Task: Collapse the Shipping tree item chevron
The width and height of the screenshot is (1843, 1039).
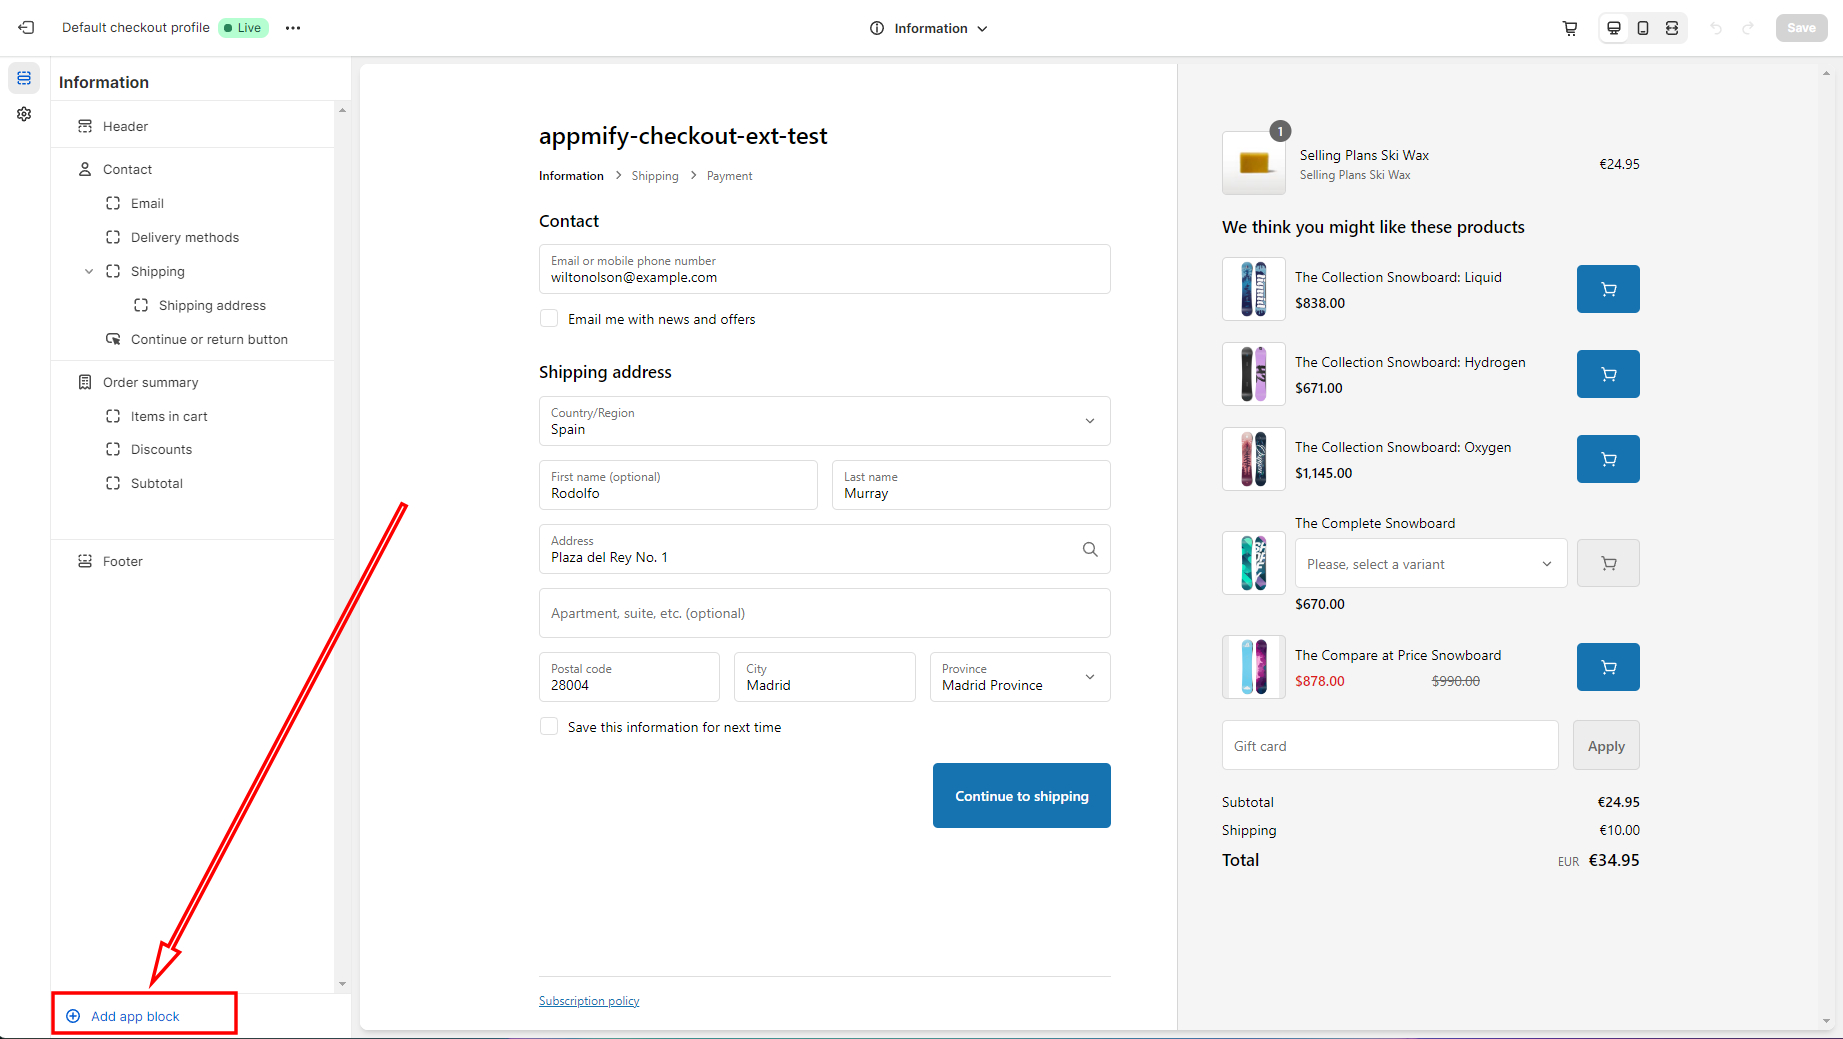Action: (x=89, y=271)
